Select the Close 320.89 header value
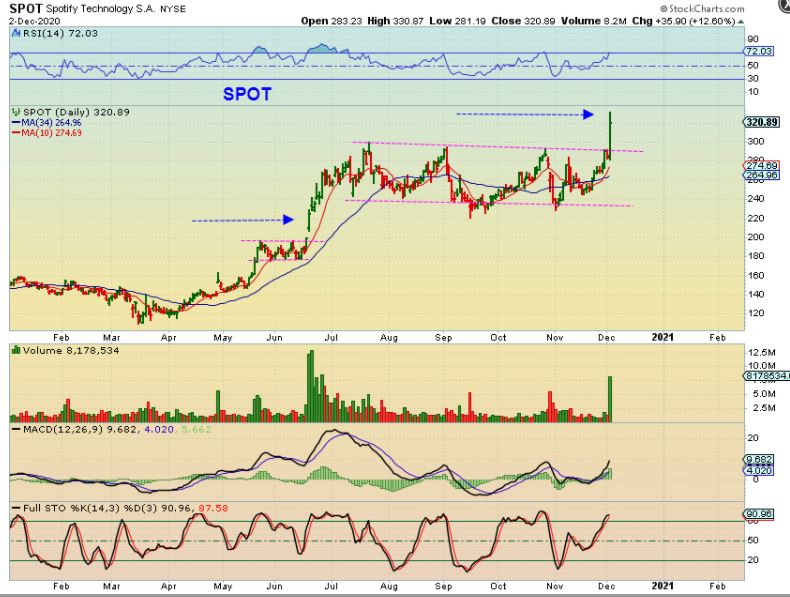Viewport: 790px width, 597px height. (x=523, y=21)
